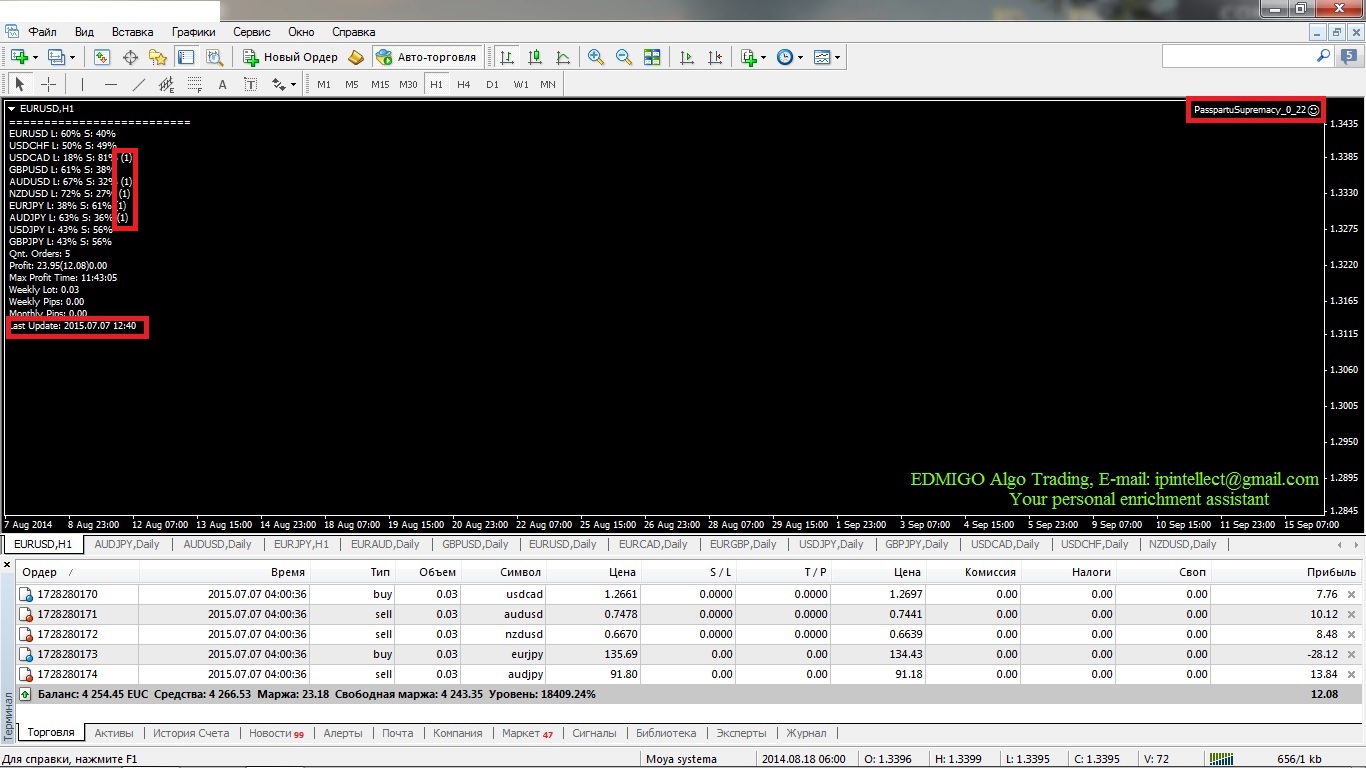Open MetaEditor yellow book icon

click(x=356, y=57)
